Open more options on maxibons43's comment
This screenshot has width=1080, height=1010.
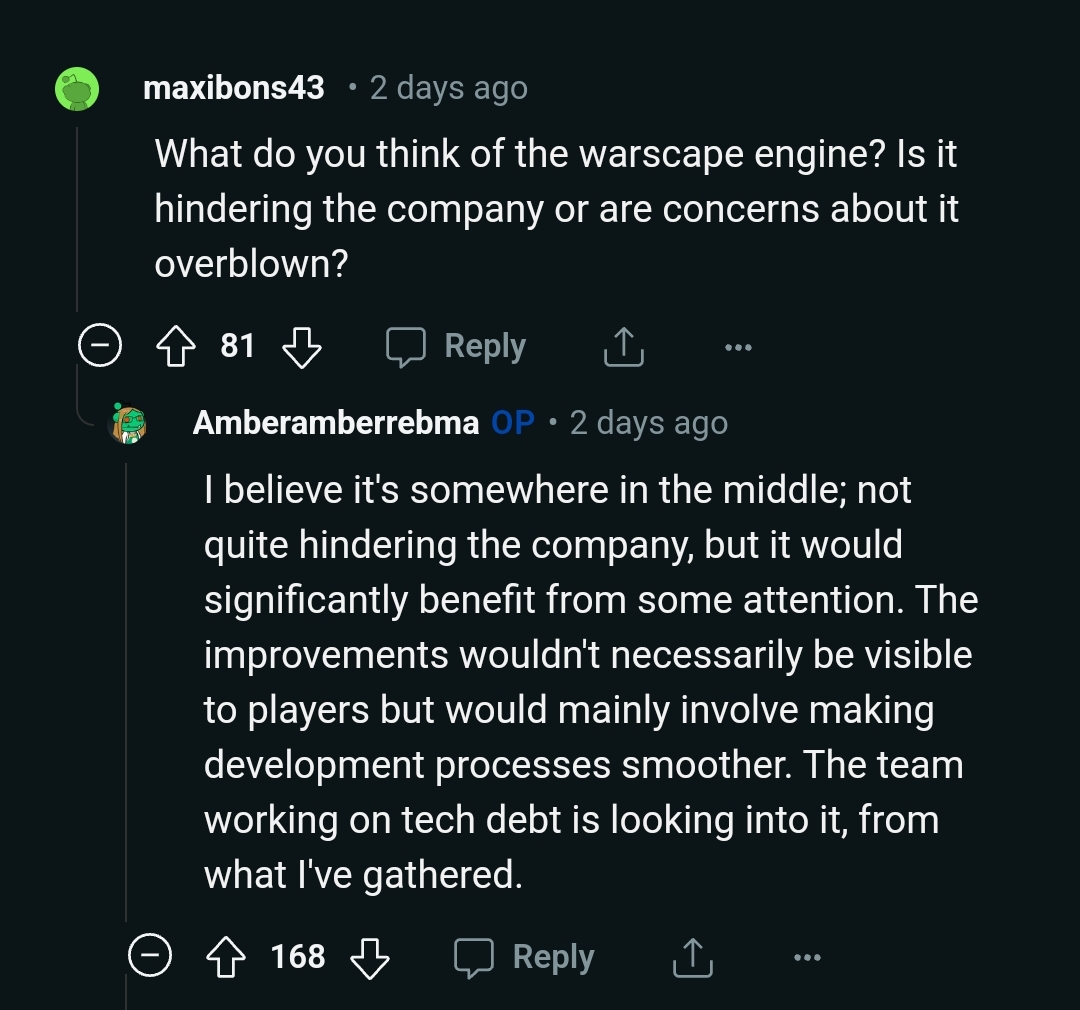pos(738,347)
